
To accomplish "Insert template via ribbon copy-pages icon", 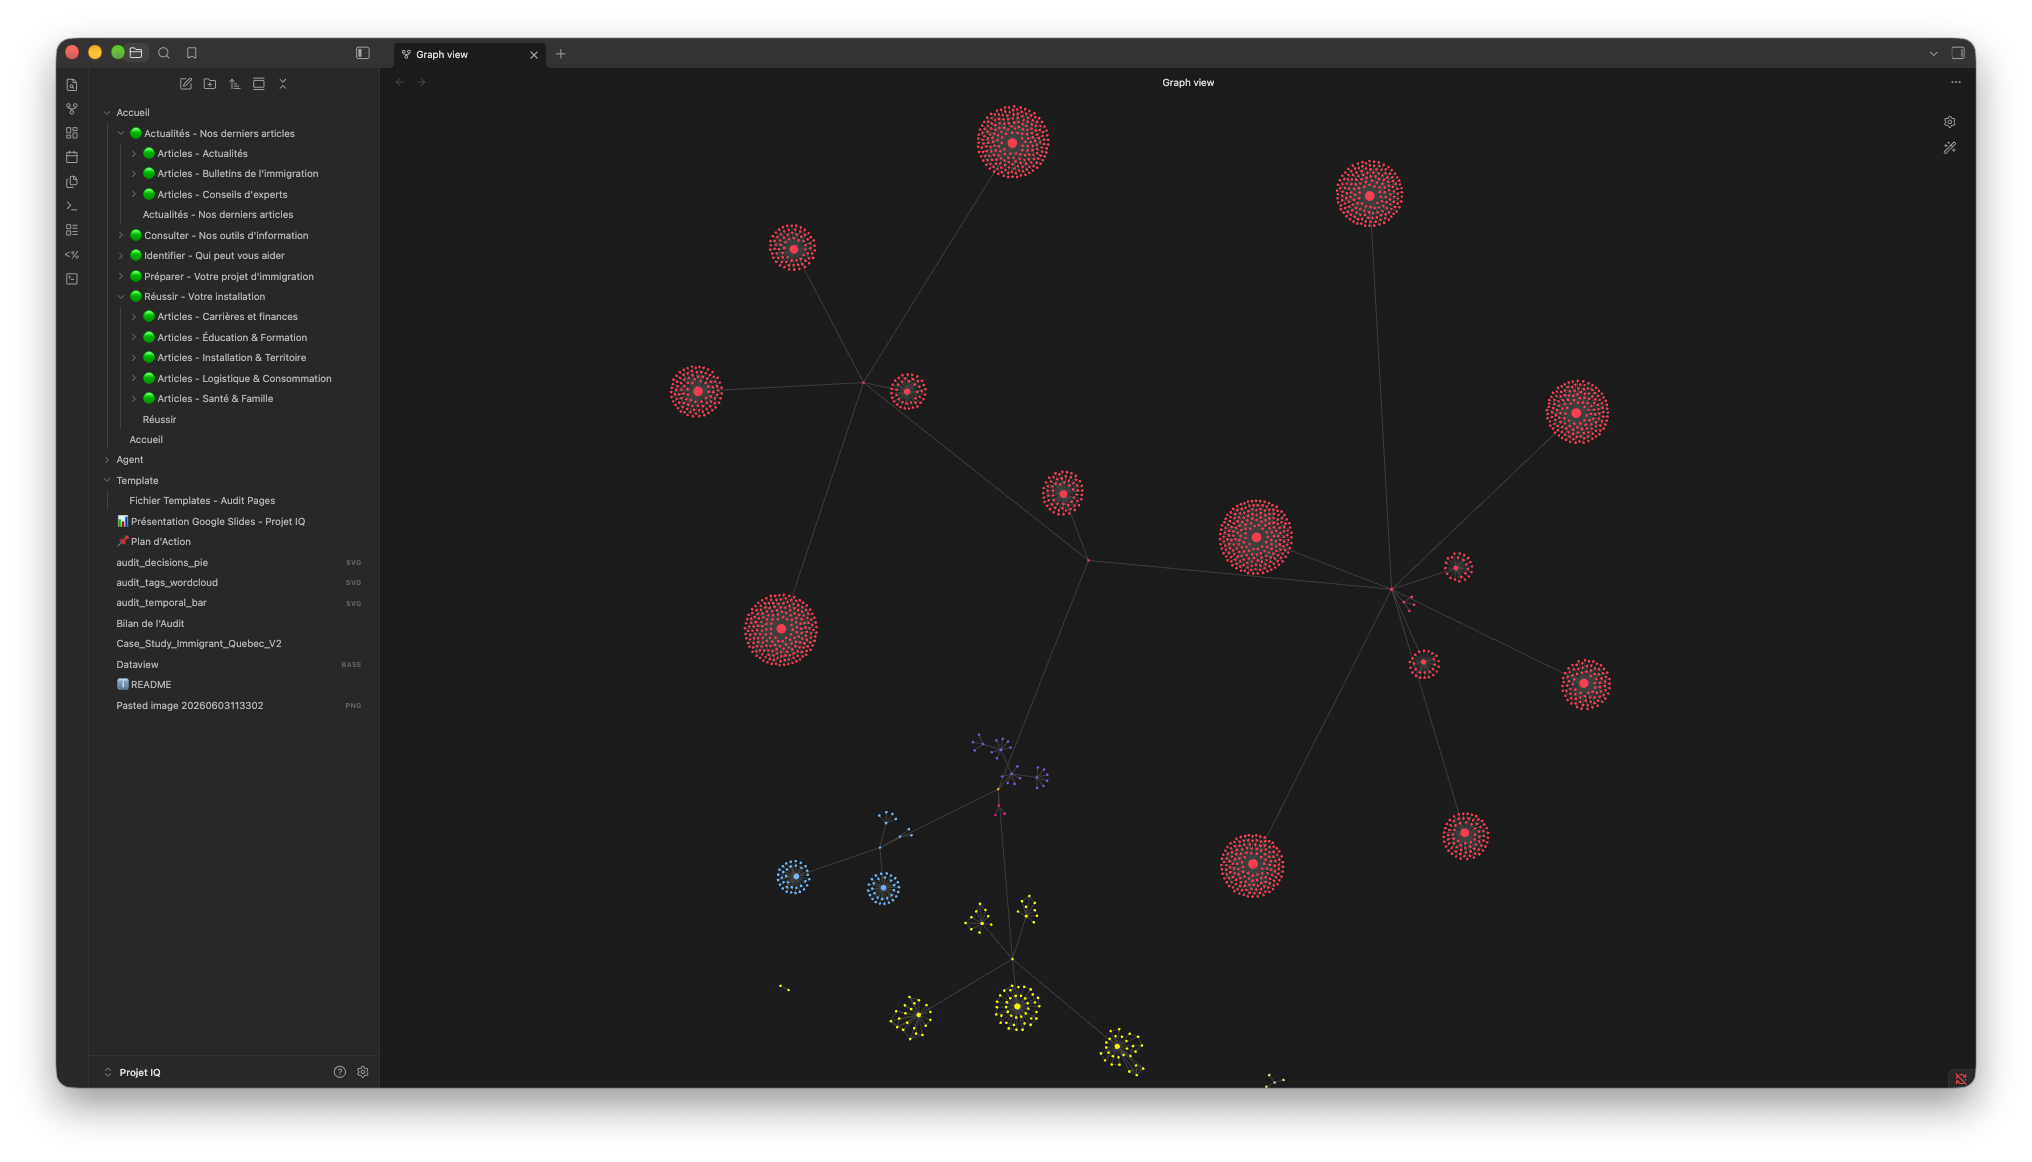I will [x=72, y=182].
